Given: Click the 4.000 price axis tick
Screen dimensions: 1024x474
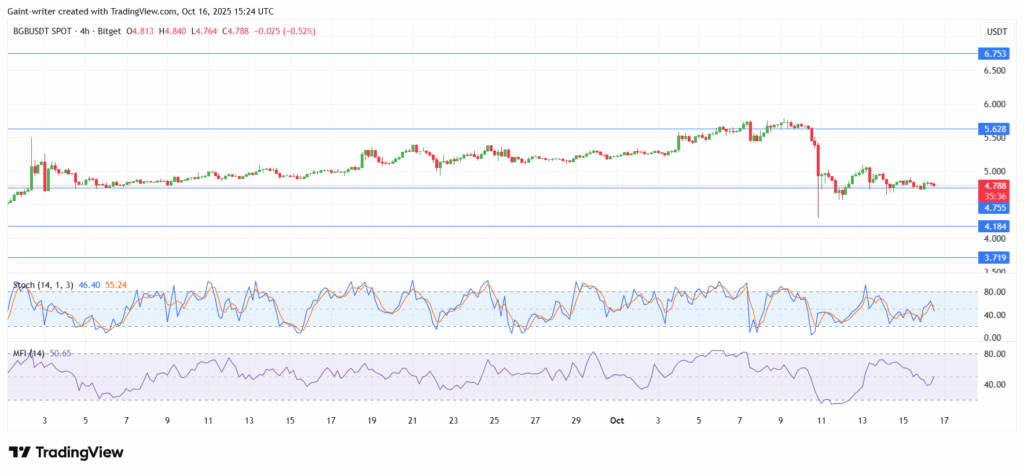Looking at the screenshot, I should coord(995,239).
